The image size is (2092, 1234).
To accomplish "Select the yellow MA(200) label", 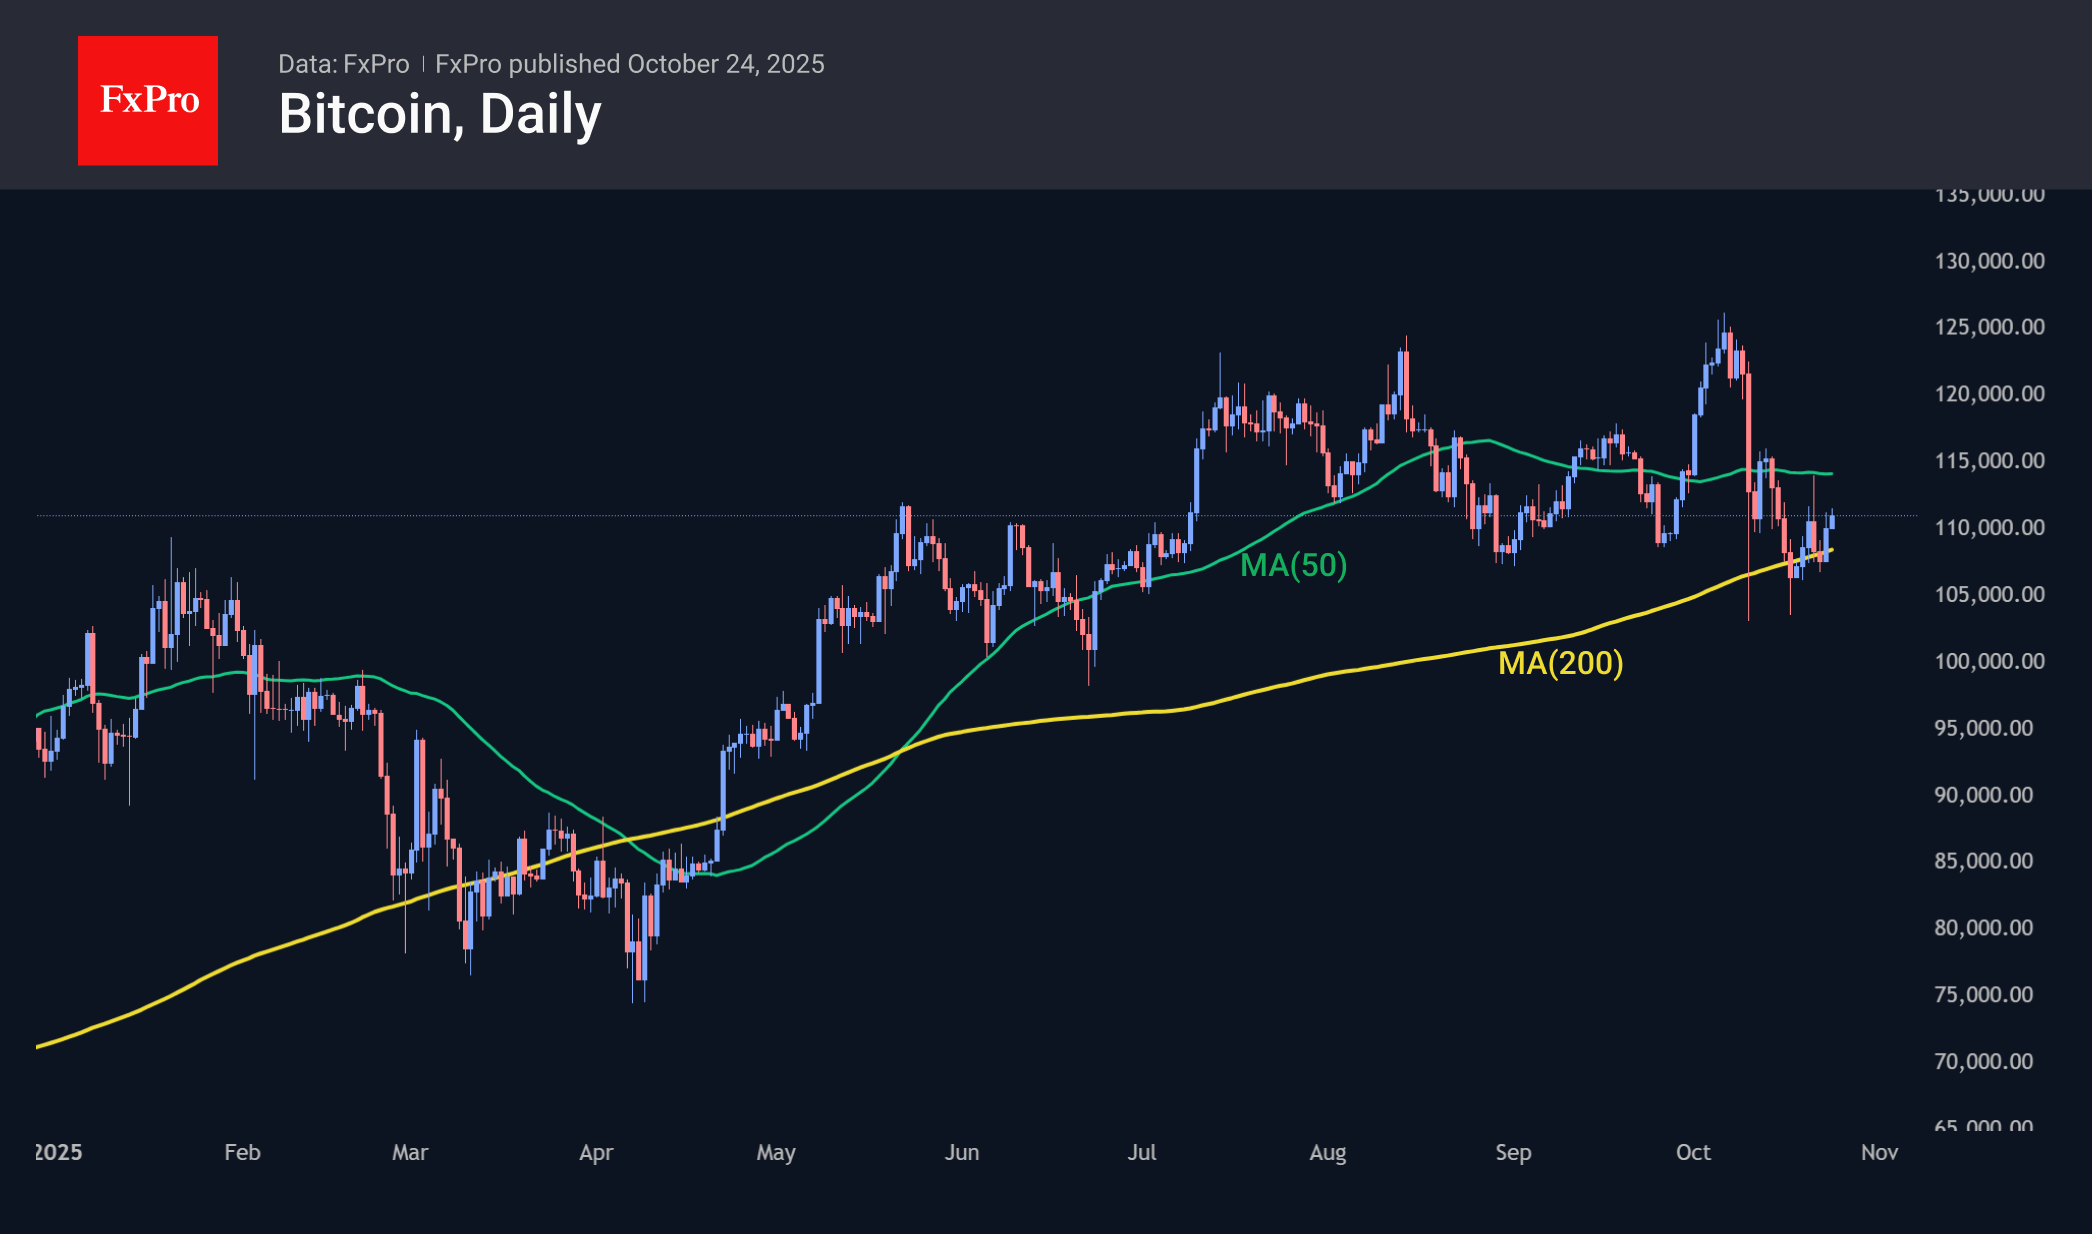I will pyautogui.click(x=1560, y=663).
